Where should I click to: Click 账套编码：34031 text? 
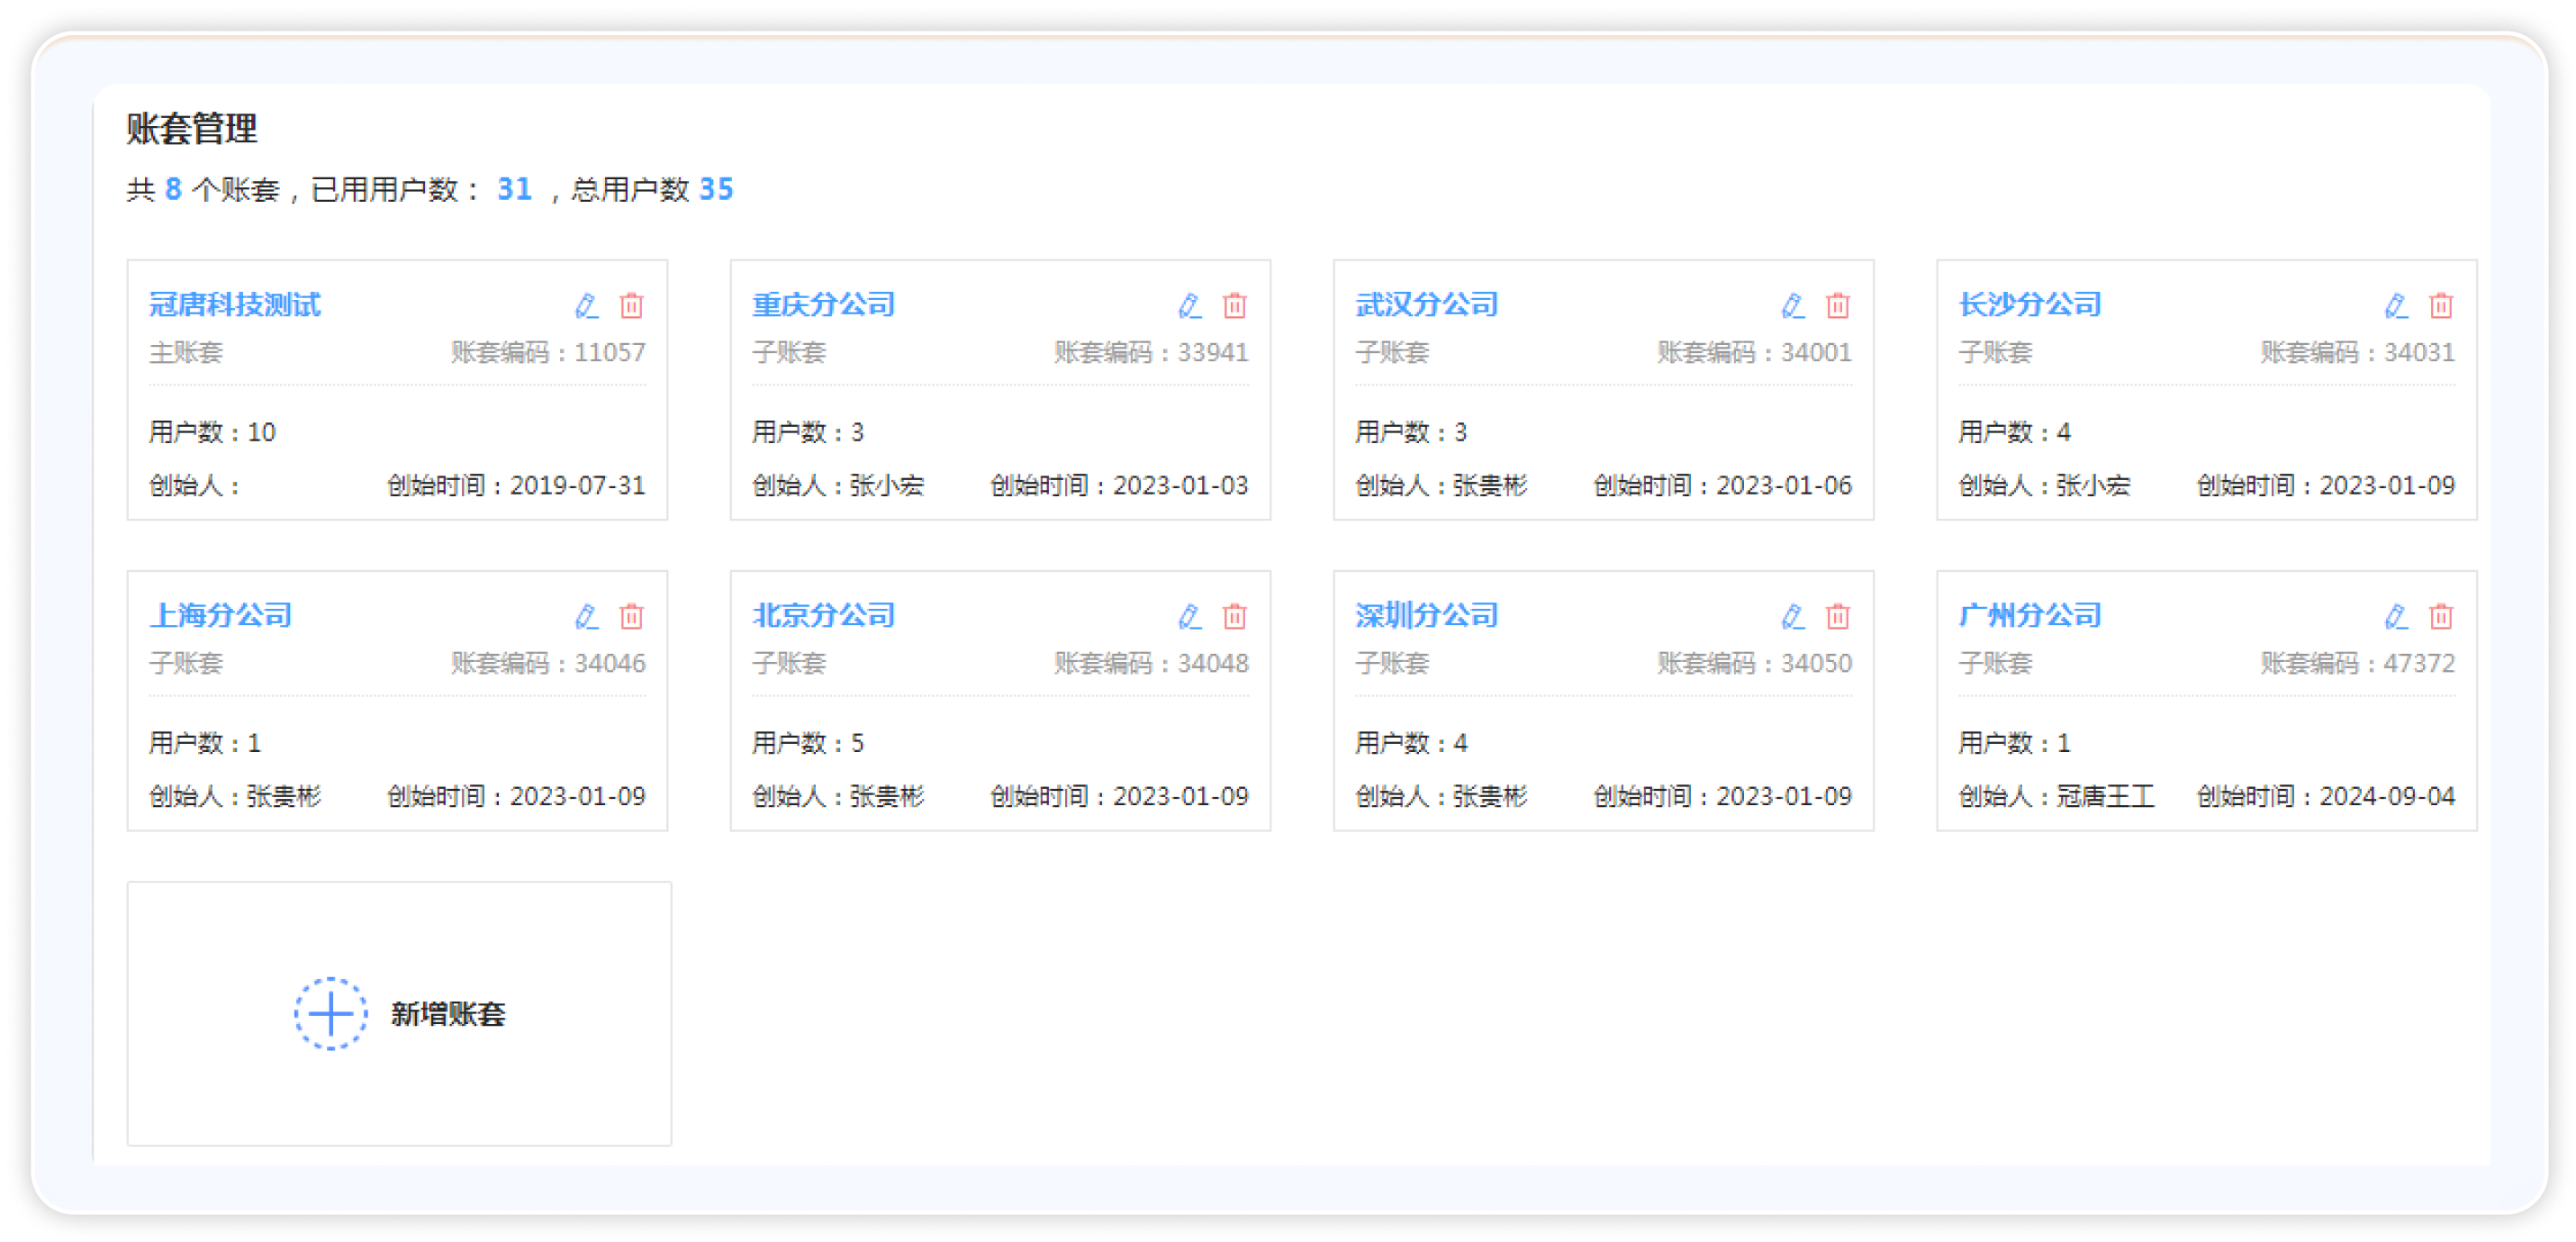(x=2357, y=352)
